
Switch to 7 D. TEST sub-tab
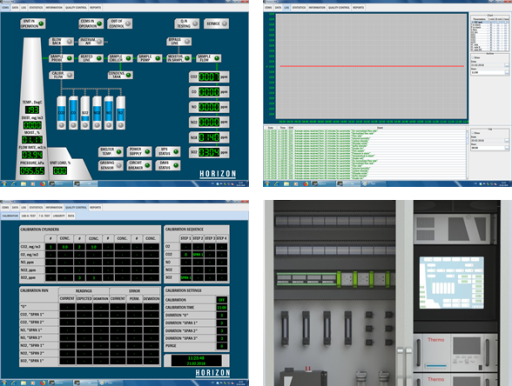[x=44, y=216]
